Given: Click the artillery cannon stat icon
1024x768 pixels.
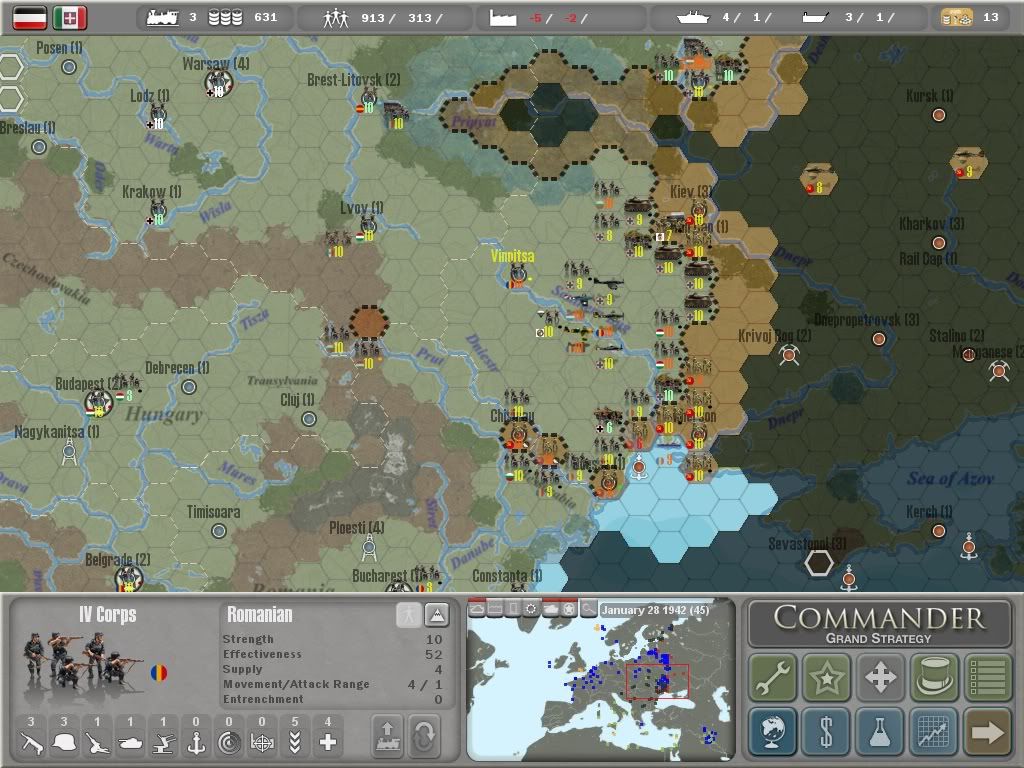Looking at the screenshot, I should pyautogui.click(x=97, y=743).
